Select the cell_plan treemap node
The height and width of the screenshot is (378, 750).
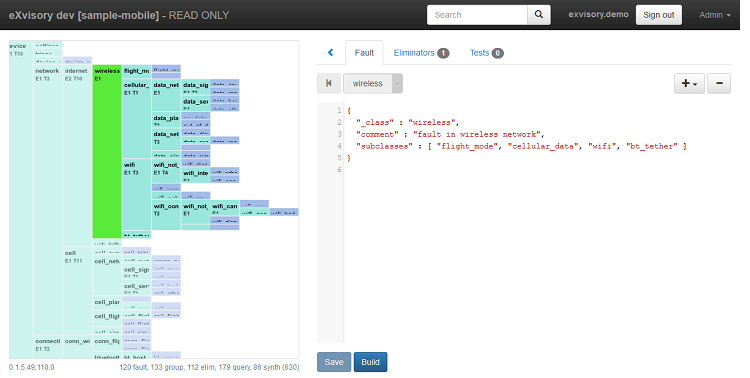click(107, 302)
